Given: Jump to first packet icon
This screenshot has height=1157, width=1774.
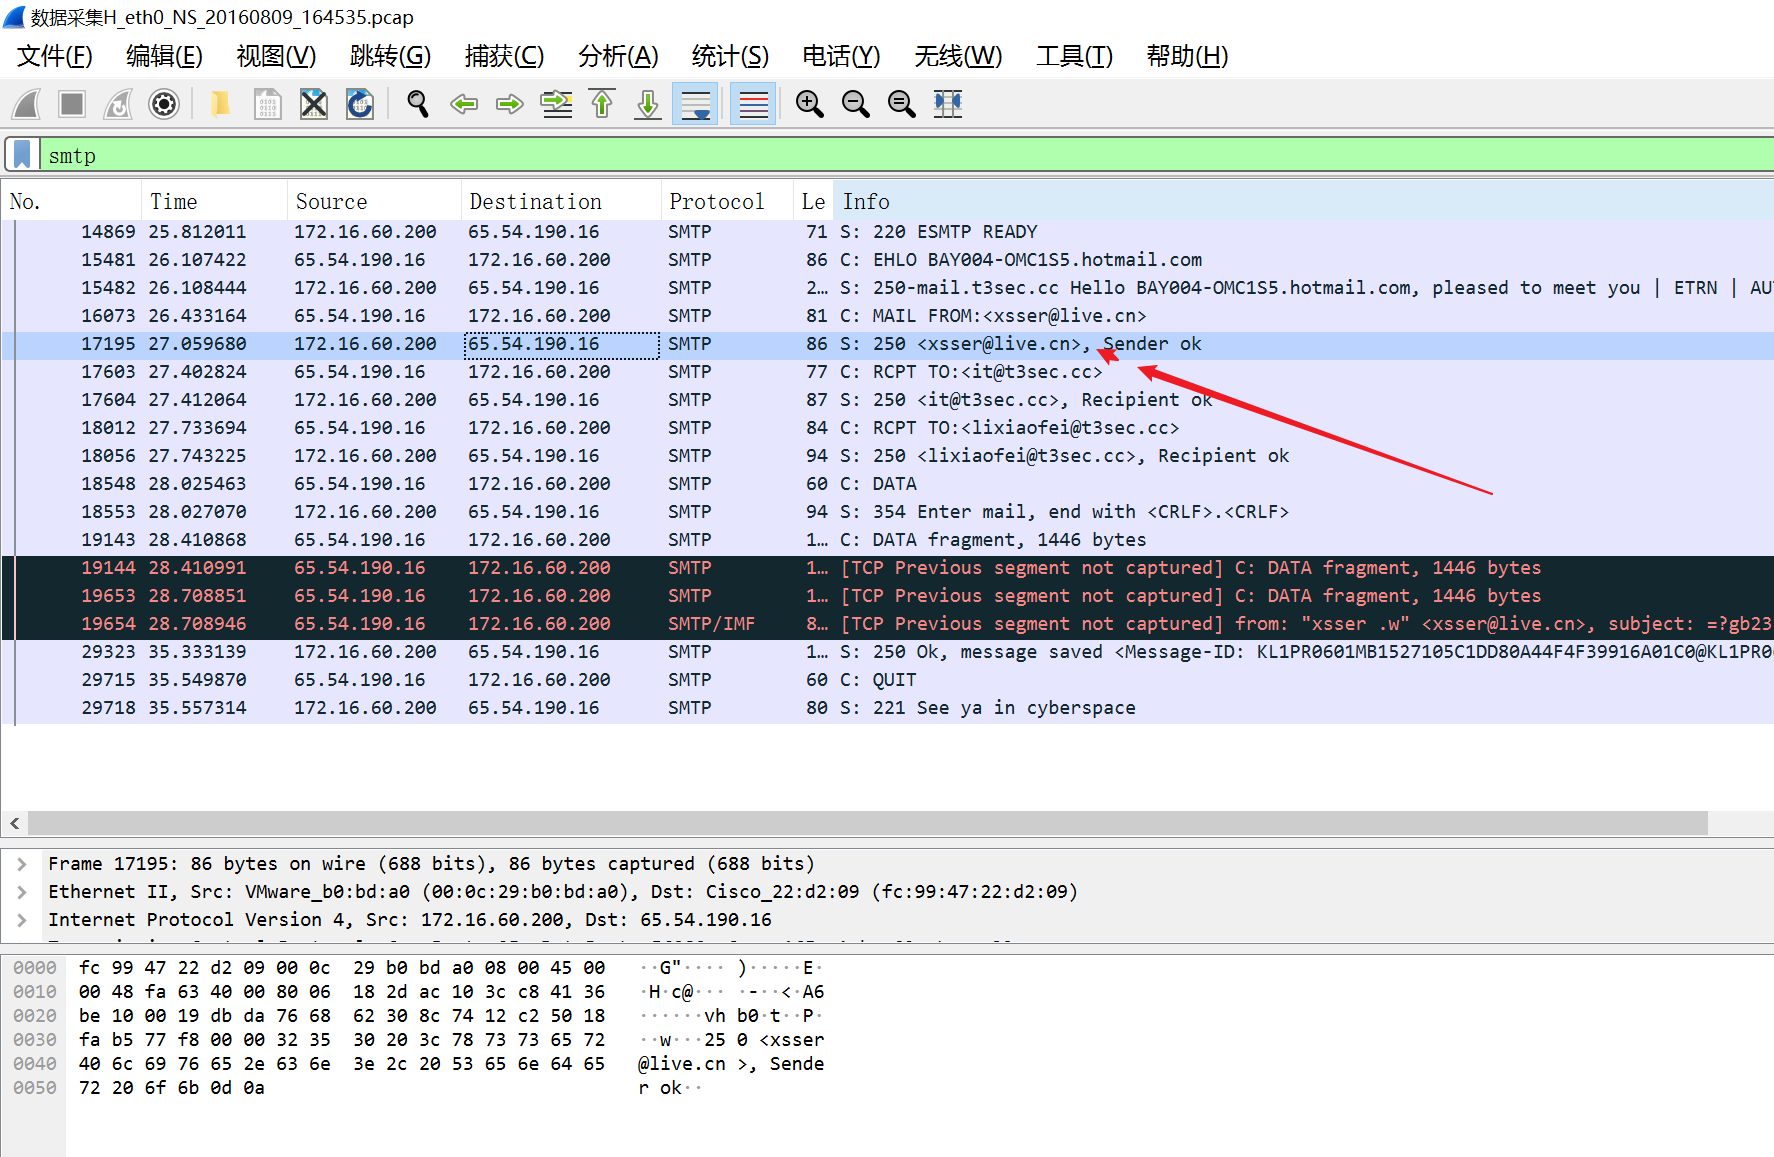Looking at the screenshot, I should pyautogui.click(x=602, y=104).
